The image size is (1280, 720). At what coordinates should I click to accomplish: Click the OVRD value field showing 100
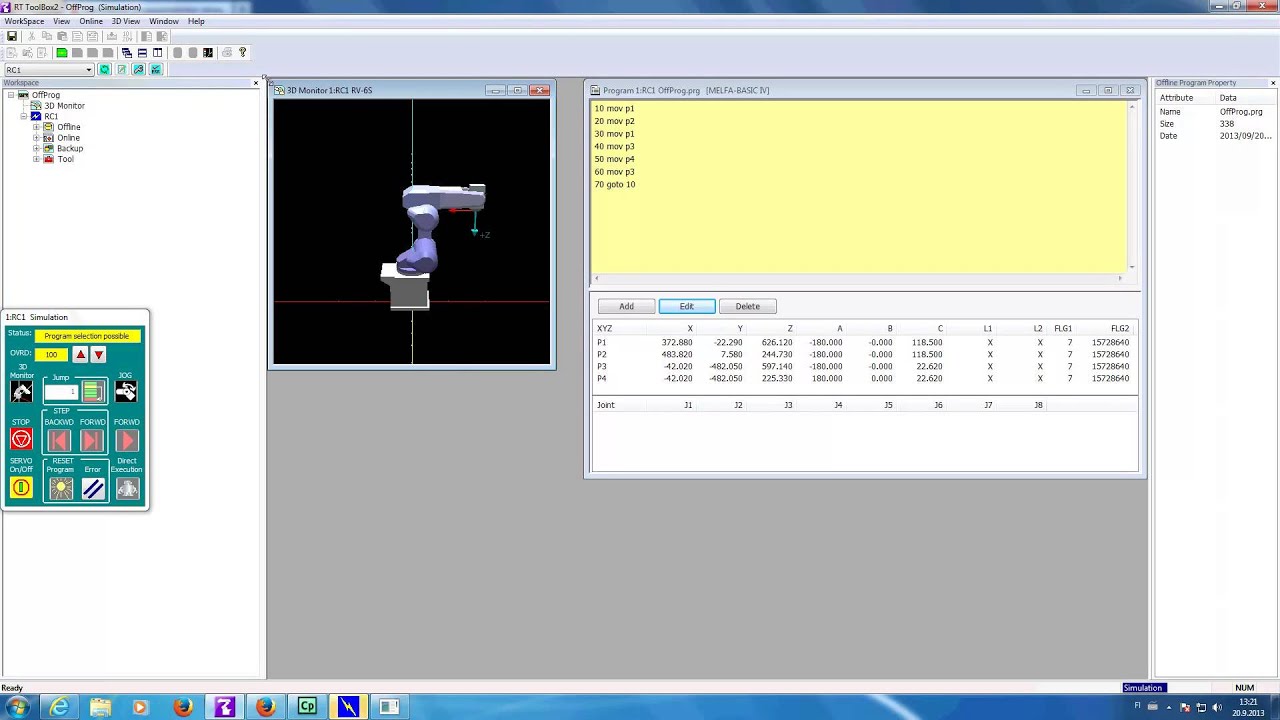click(52, 355)
